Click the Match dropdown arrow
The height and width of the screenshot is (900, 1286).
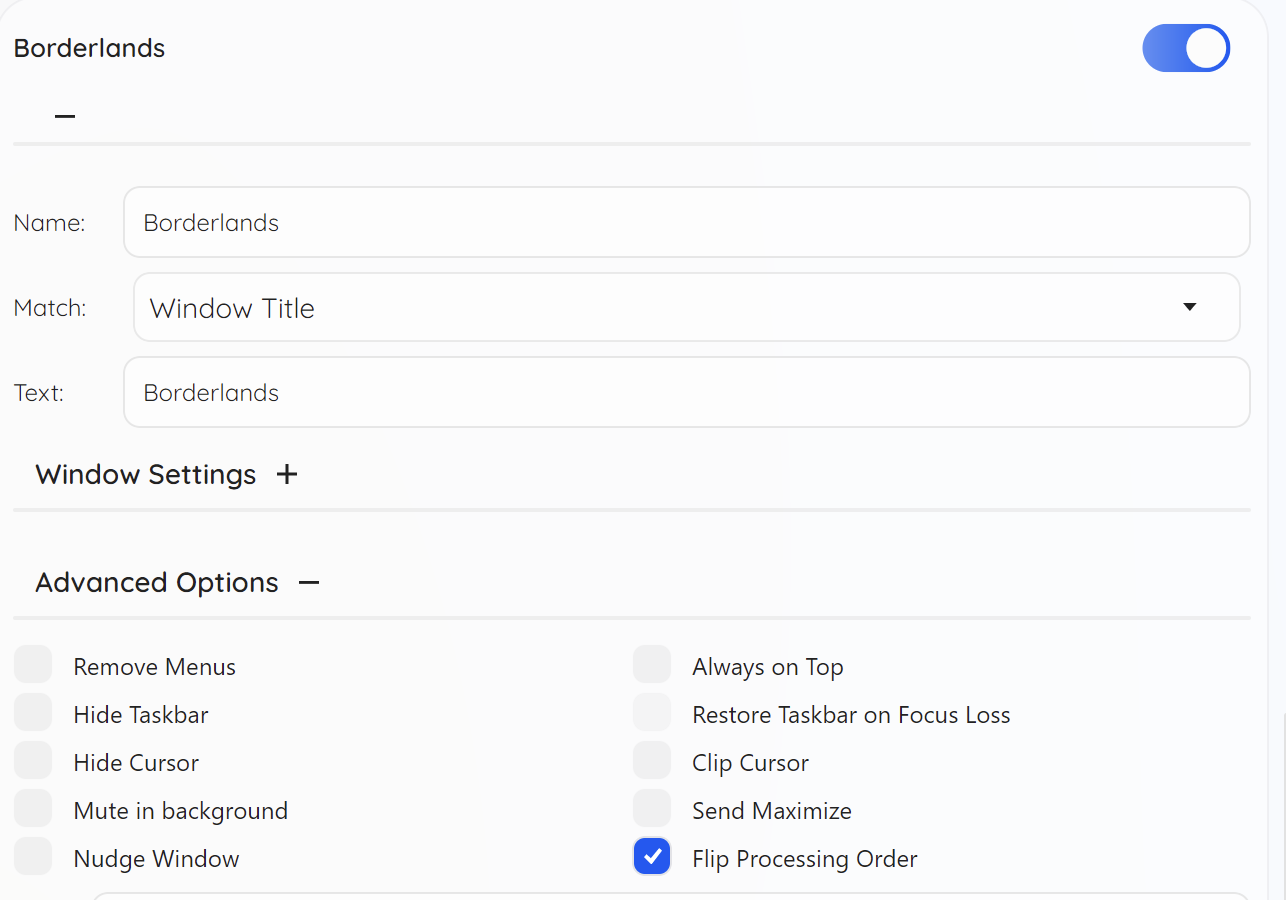pyautogui.click(x=1190, y=307)
